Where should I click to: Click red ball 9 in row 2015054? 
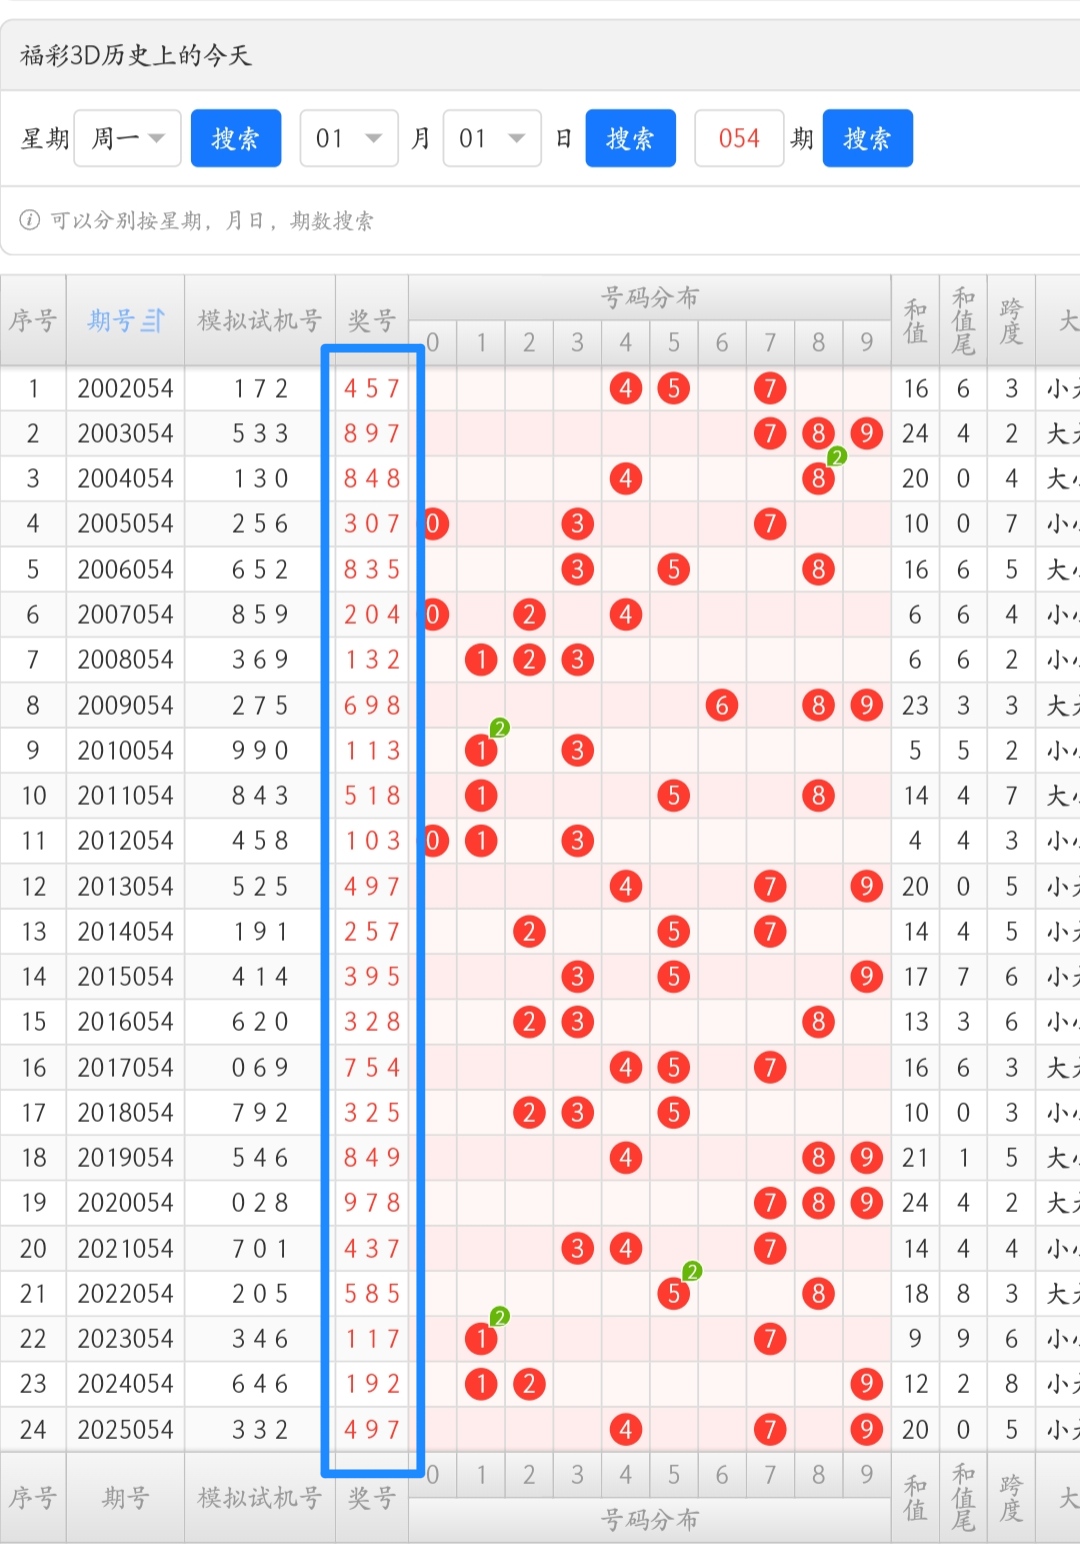click(866, 976)
